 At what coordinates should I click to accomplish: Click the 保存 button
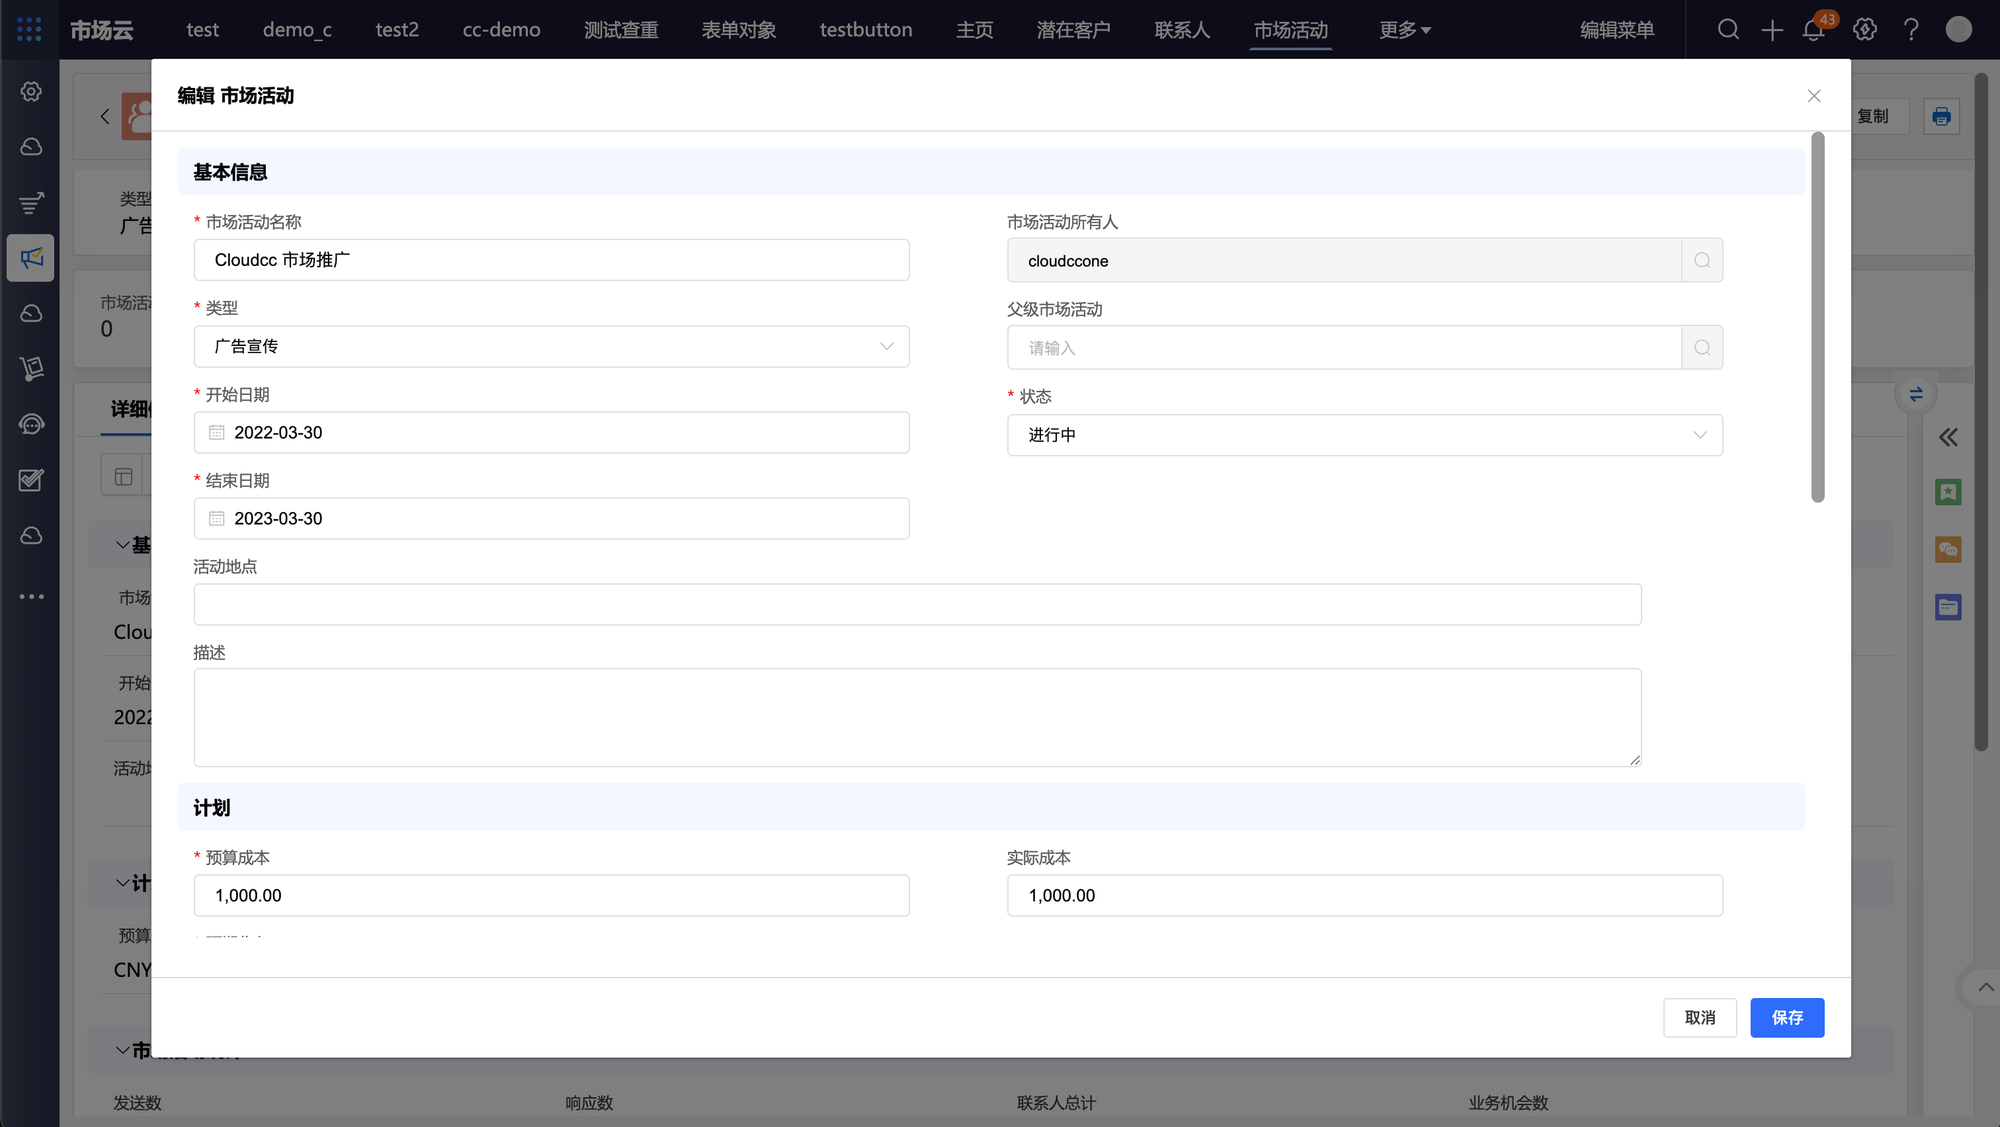click(x=1787, y=1017)
